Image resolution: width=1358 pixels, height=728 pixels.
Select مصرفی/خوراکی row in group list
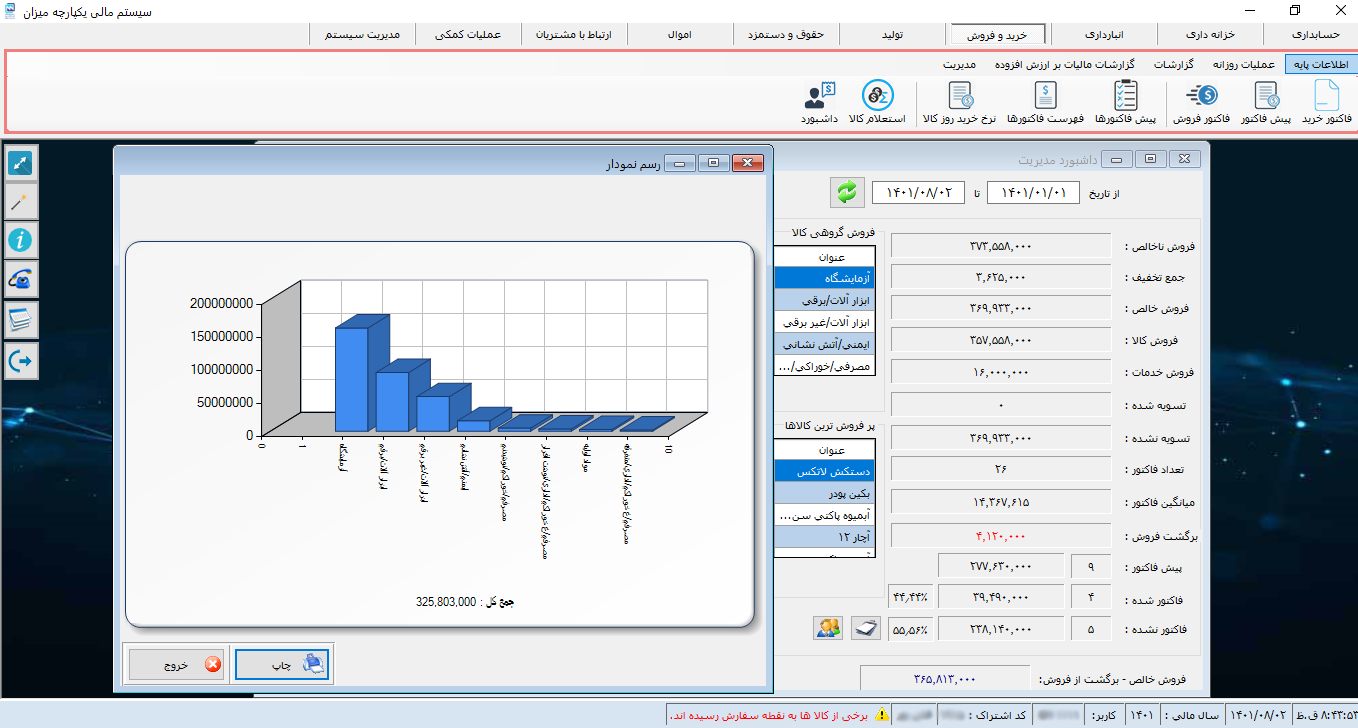point(824,365)
